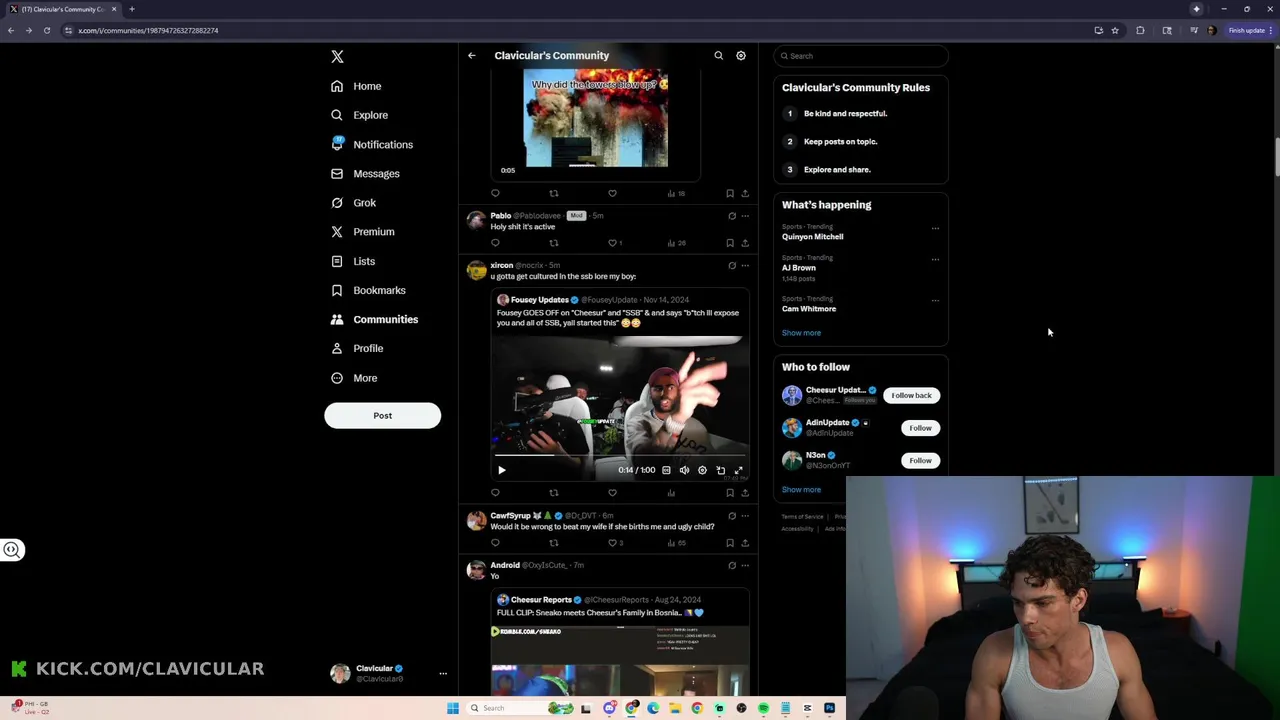
Task: Click the white Post button
Action: (382, 415)
